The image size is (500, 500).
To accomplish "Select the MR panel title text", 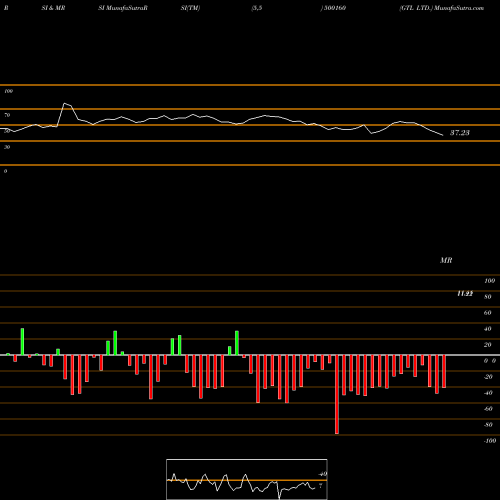I will (446, 260).
